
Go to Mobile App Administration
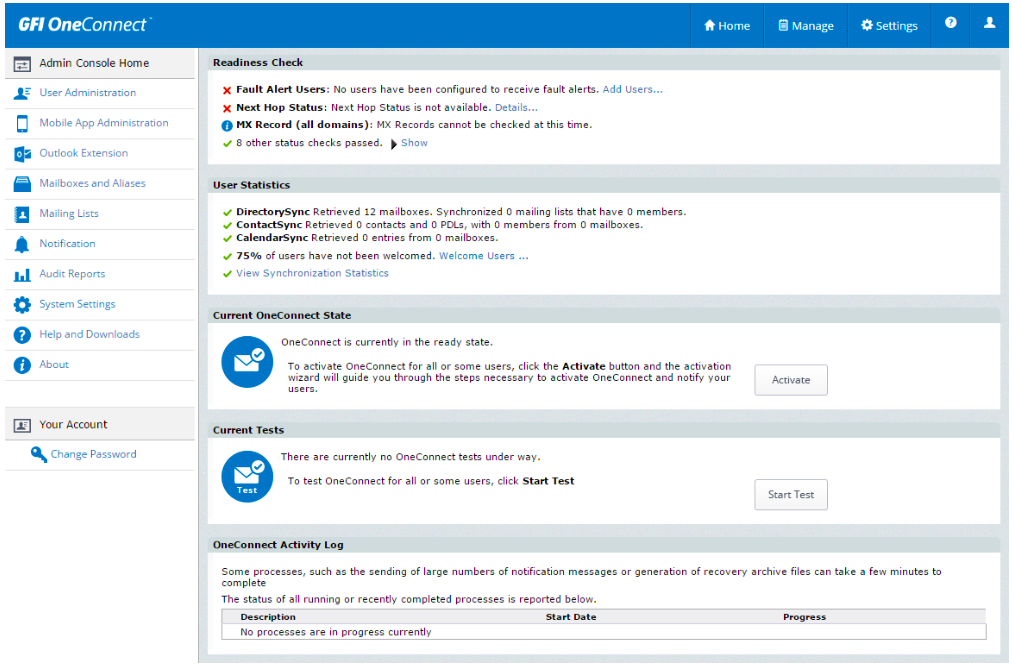pyautogui.click(x=104, y=123)
